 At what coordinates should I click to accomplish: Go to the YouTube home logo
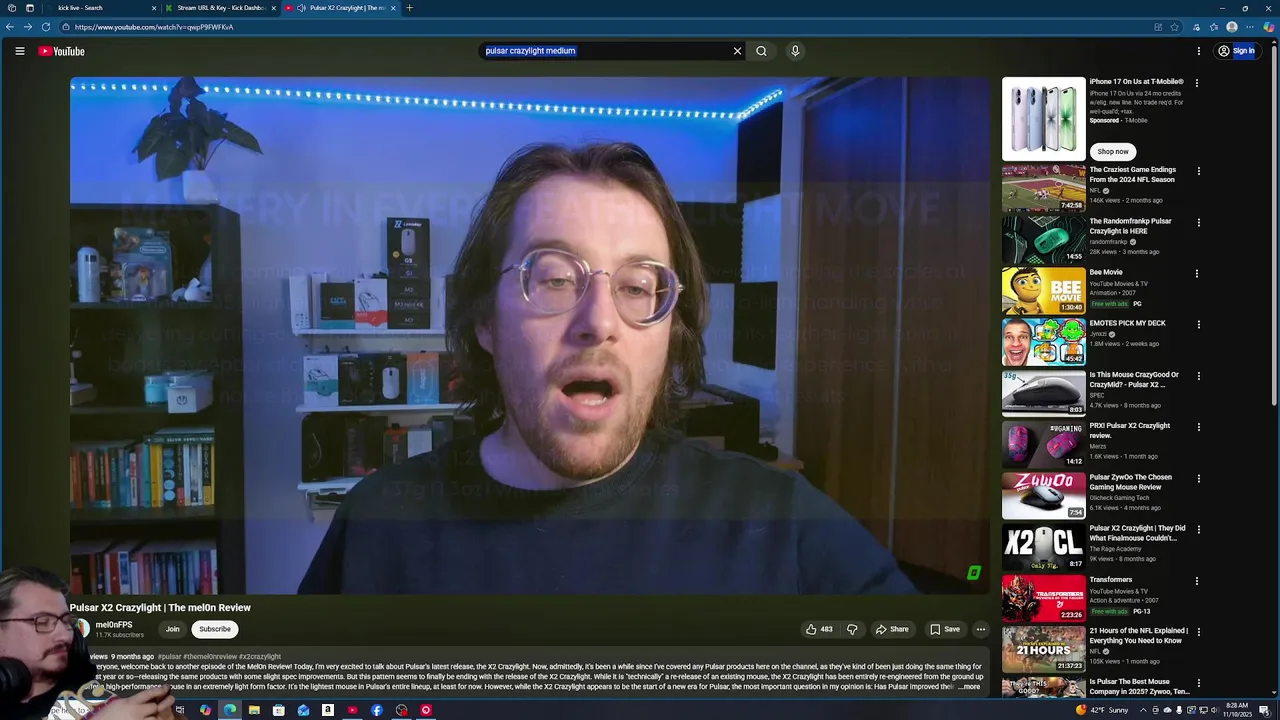[x=62, y=51]
